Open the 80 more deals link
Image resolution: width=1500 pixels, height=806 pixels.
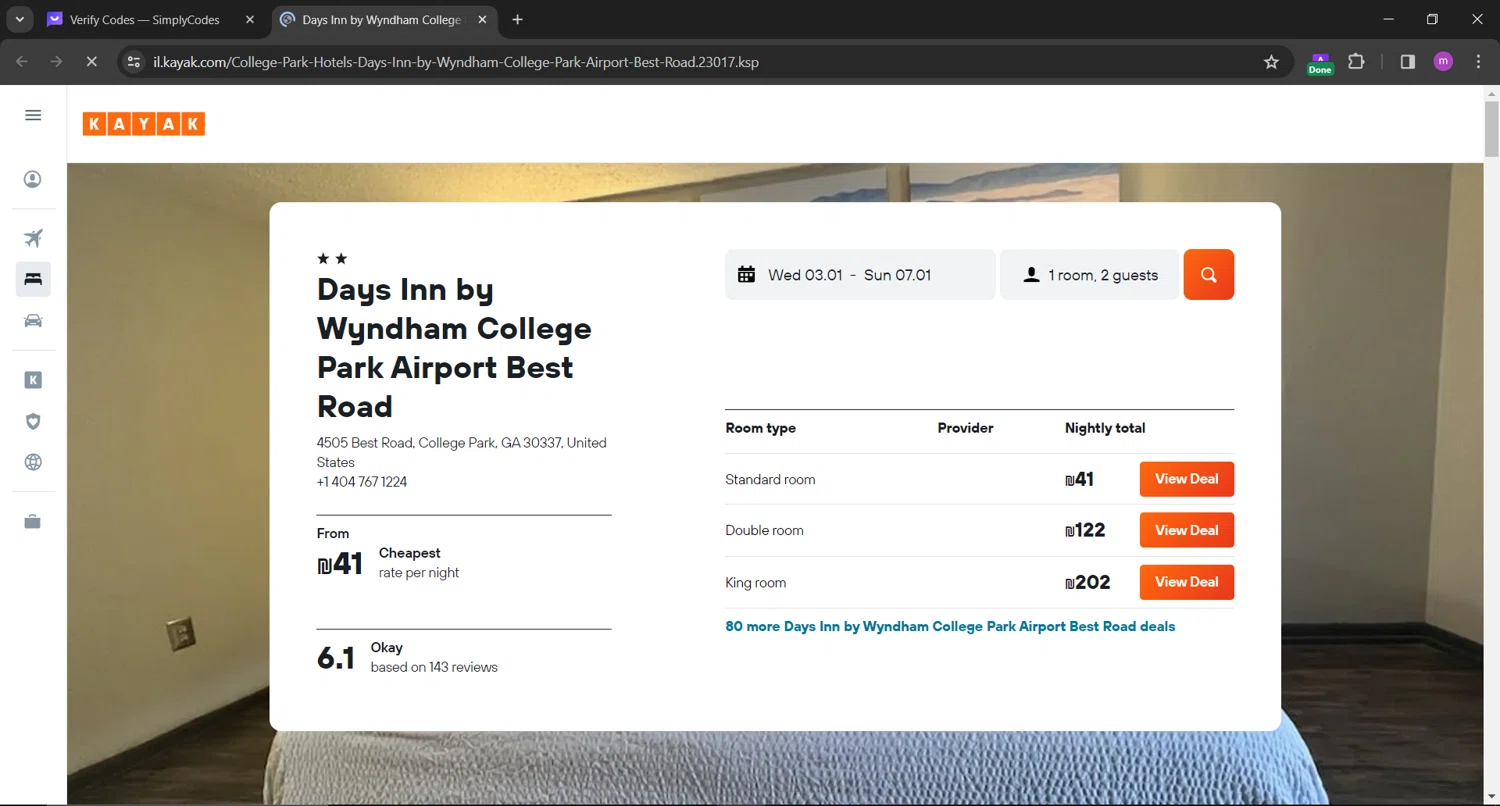(x=949, y=627)
